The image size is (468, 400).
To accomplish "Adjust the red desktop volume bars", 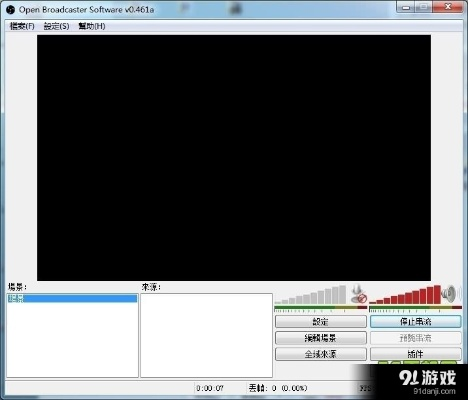I will pyautogui.click(x=405, y=295).
